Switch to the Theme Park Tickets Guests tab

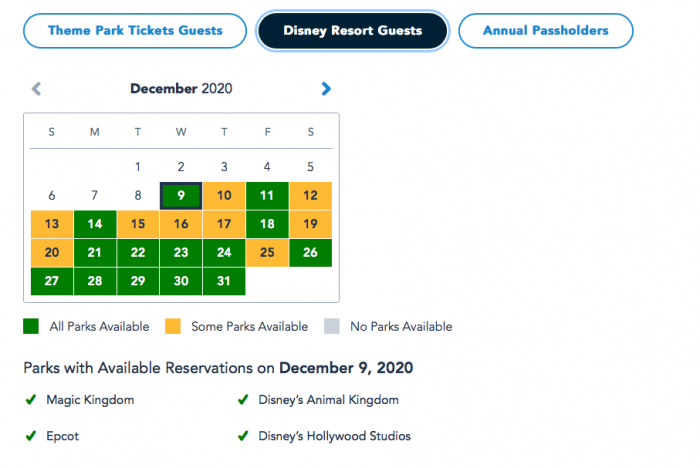click(x=135, y=31)
